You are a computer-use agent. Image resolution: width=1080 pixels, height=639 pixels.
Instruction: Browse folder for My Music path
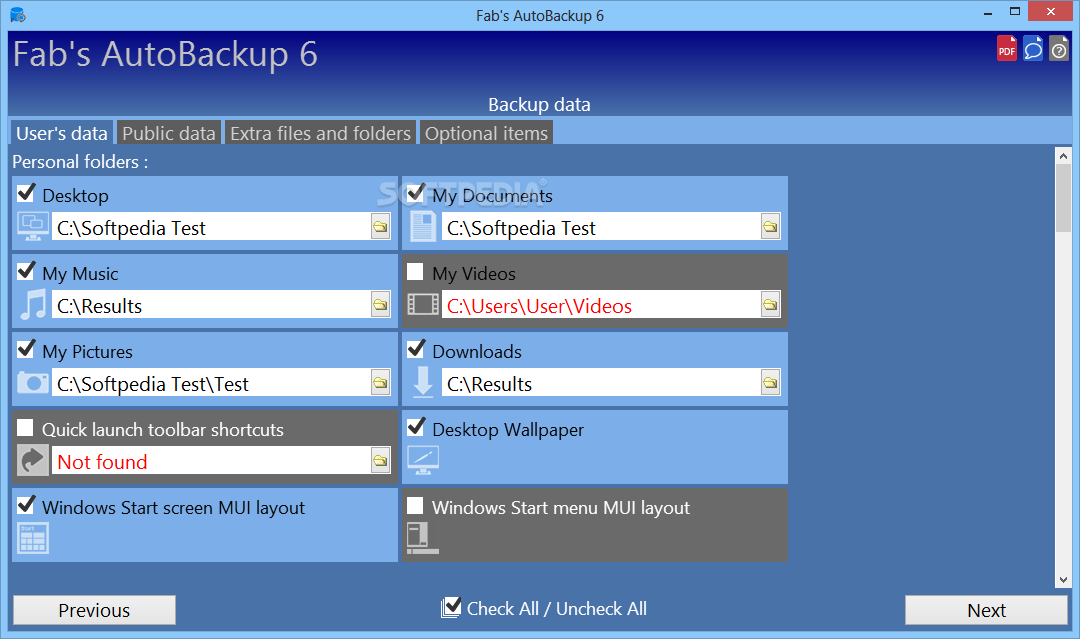click(x=380, y=304)
